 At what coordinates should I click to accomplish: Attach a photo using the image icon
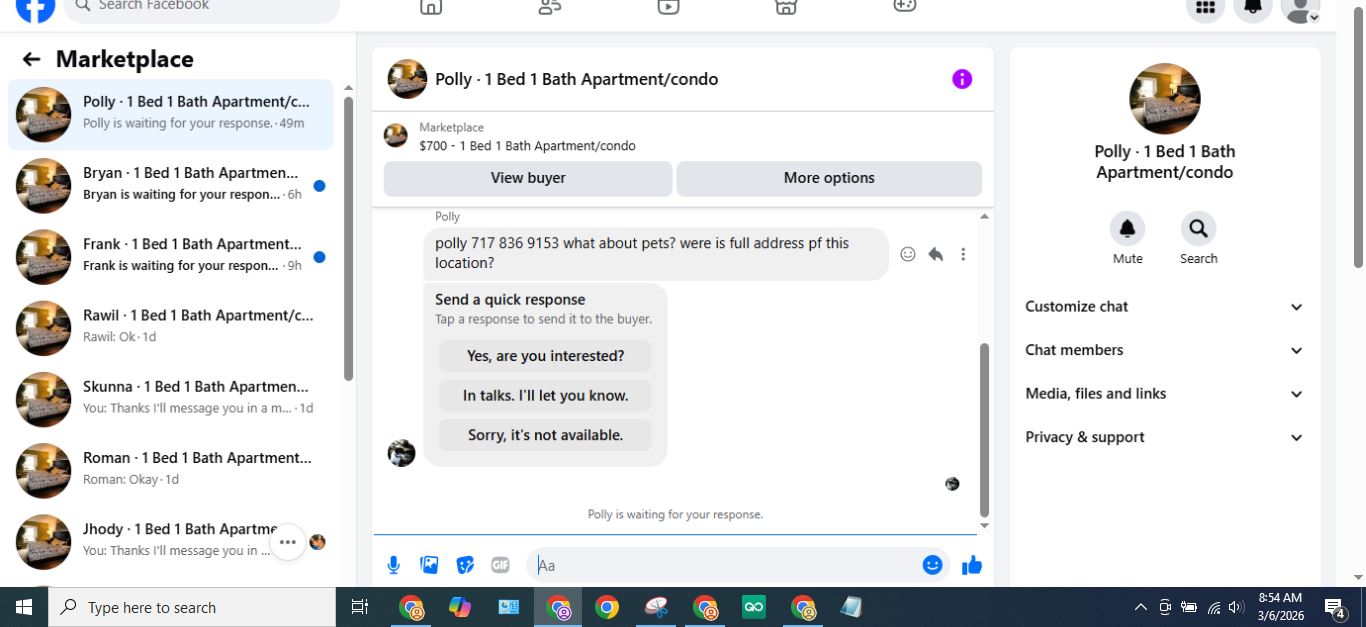click(430, 565)
